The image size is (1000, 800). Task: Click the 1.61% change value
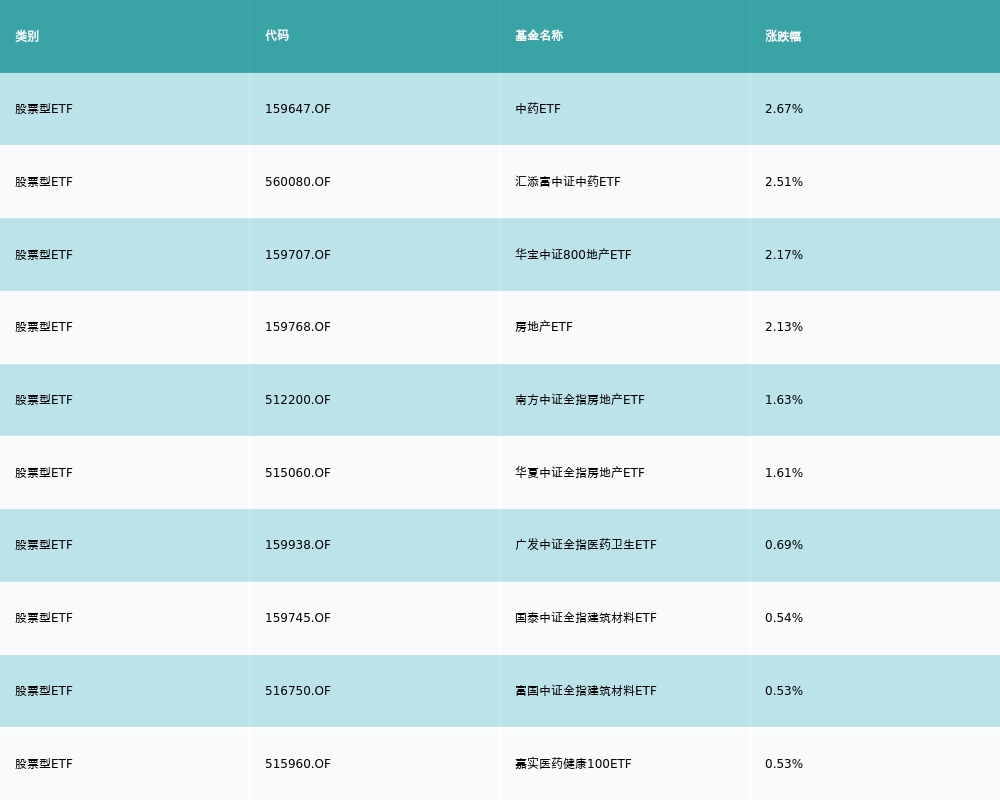[x=784, y=473]
